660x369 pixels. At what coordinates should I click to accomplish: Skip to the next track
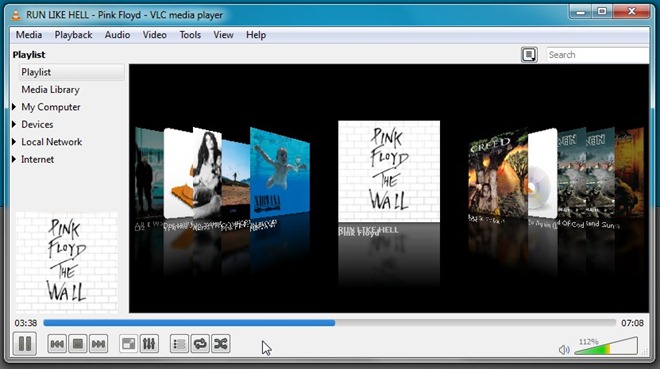(98, 344)
